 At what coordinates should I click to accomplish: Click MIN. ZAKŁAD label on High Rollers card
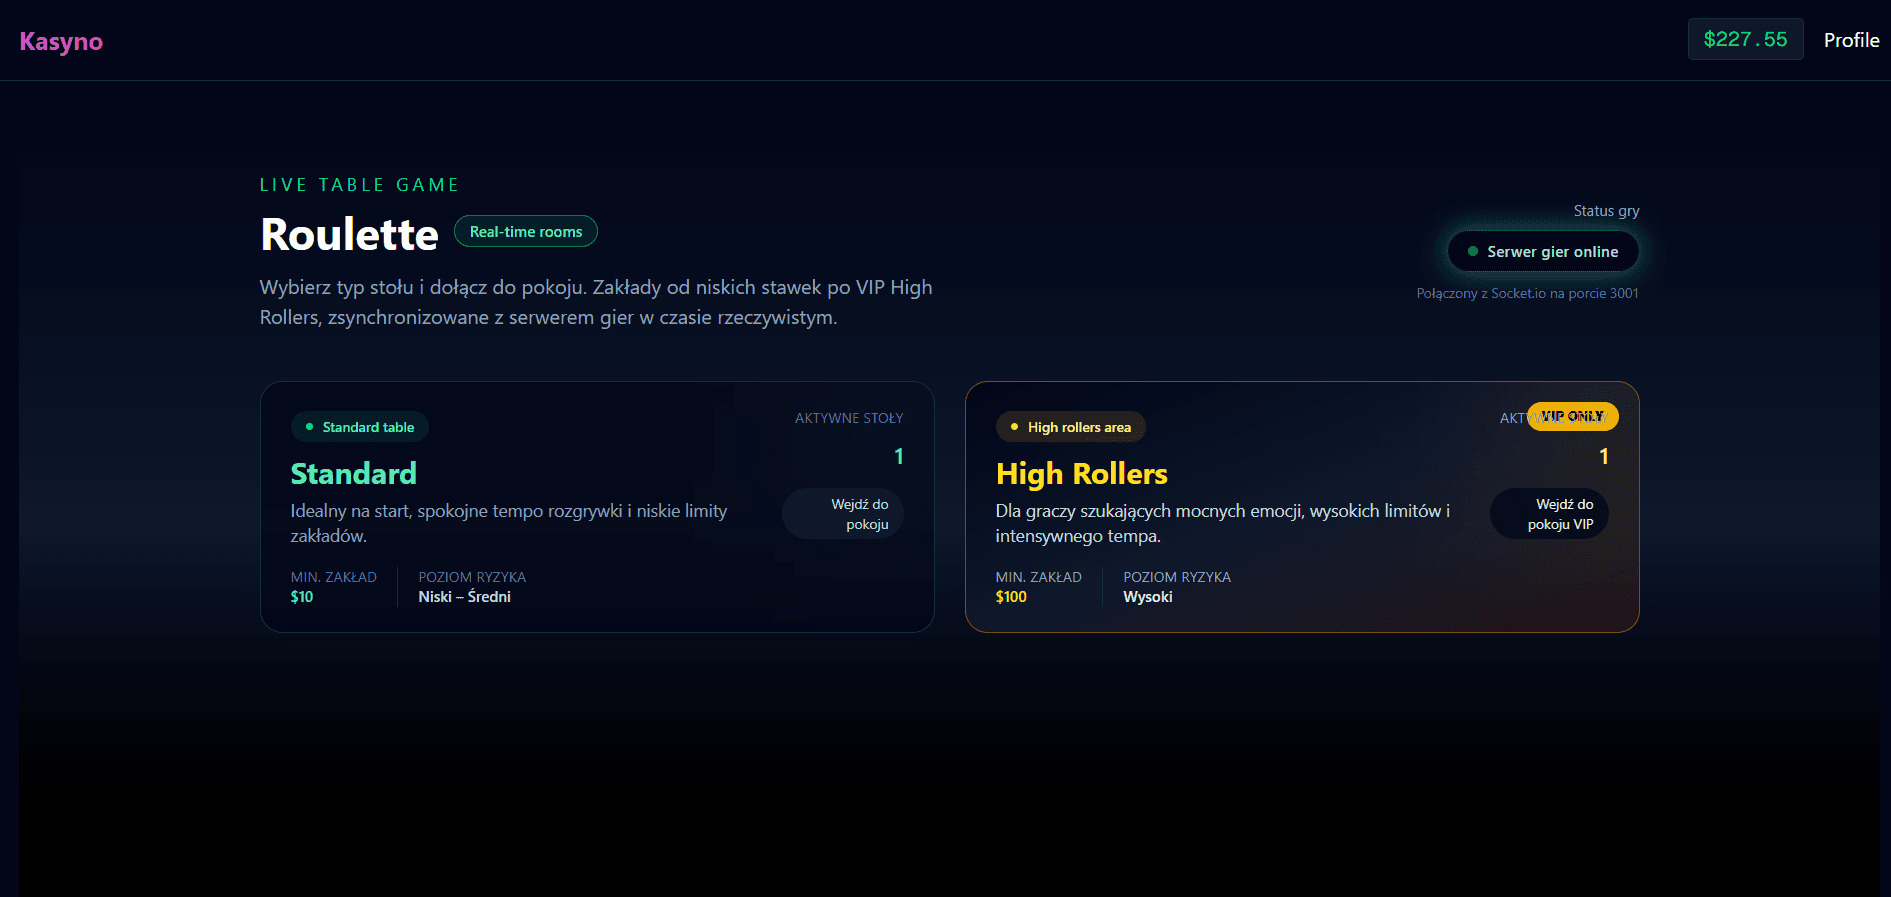[x=1038, y=577]
